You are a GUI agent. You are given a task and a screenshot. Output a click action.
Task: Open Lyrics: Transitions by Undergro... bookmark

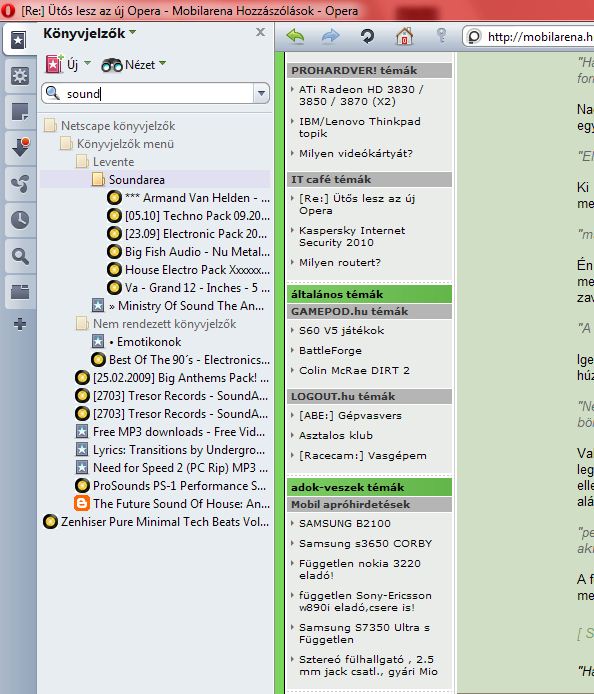[x=170, y=450]
